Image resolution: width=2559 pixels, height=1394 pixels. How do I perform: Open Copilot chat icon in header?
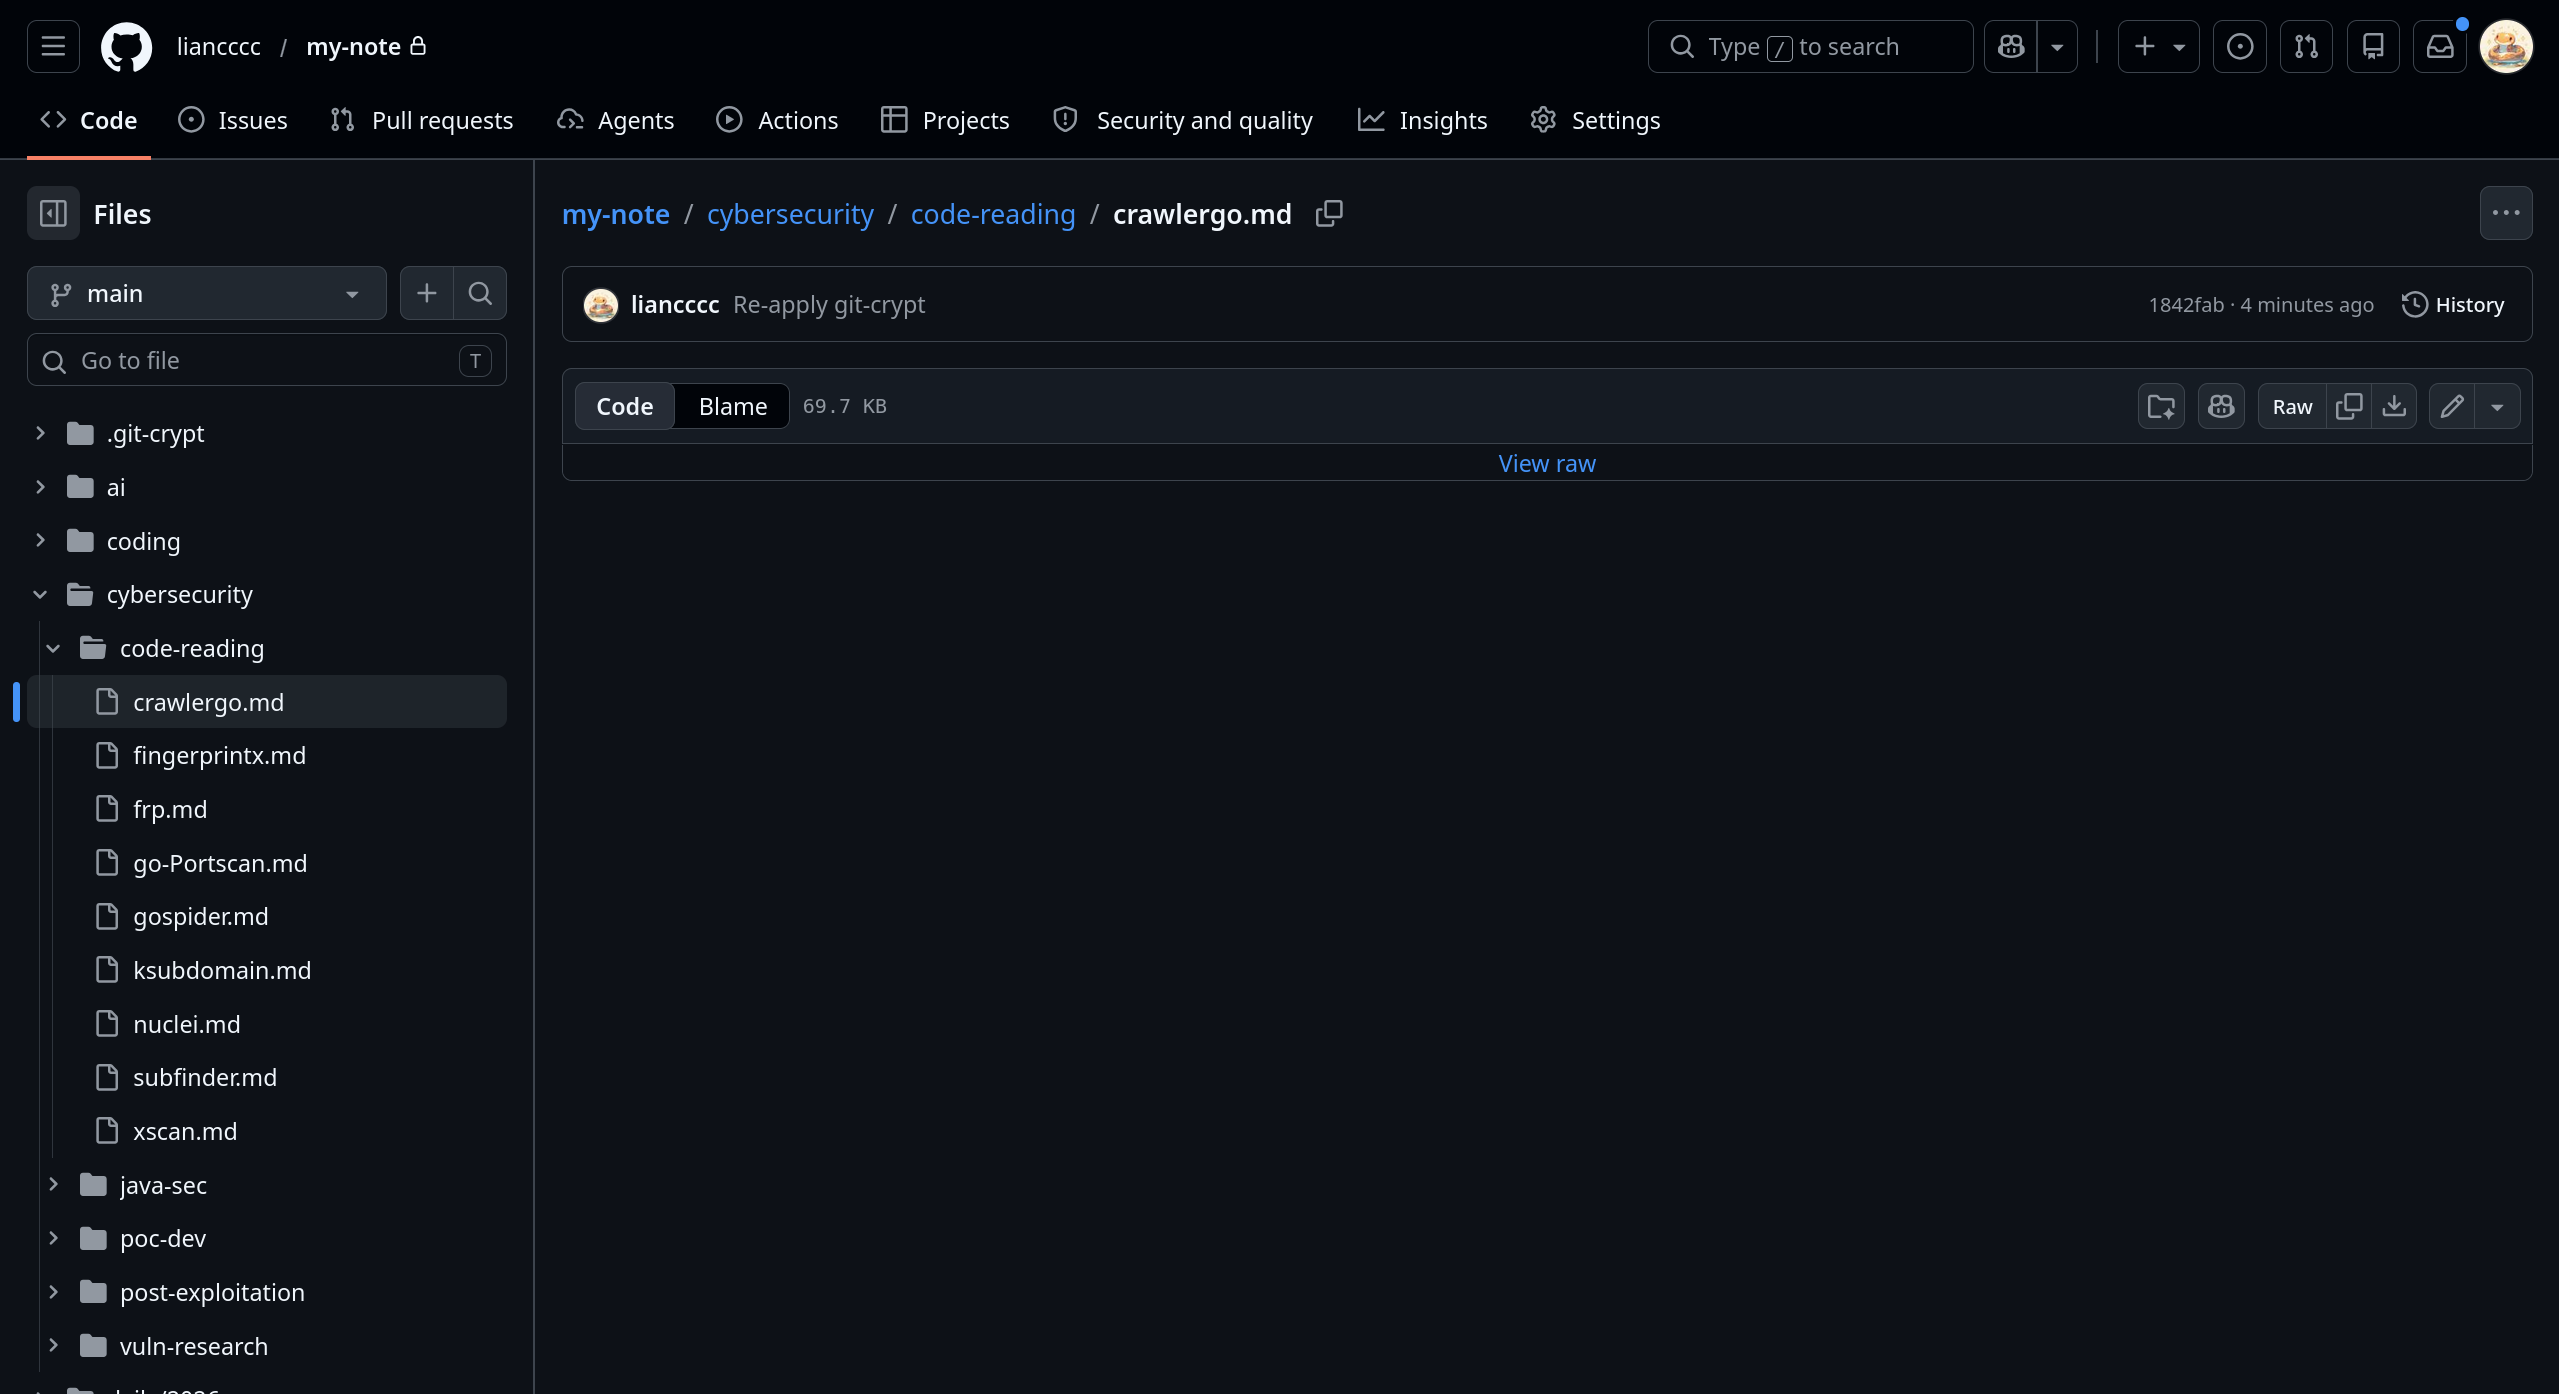click(2011, 46)
